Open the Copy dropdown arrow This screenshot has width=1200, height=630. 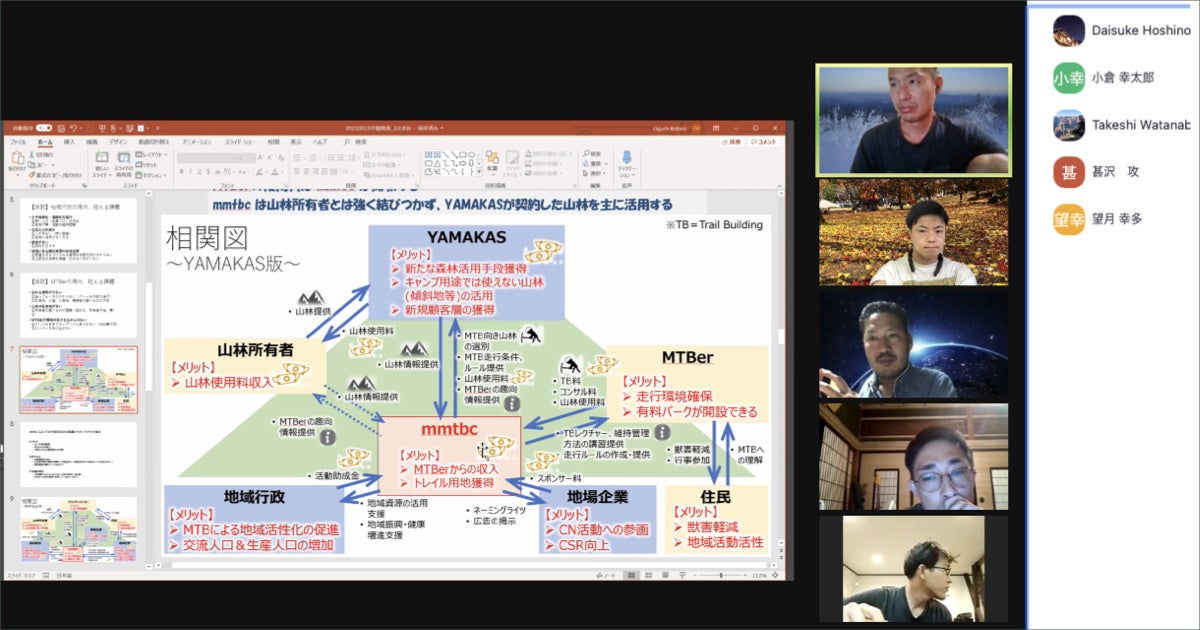pyautogui.click(x=53, y=165)
